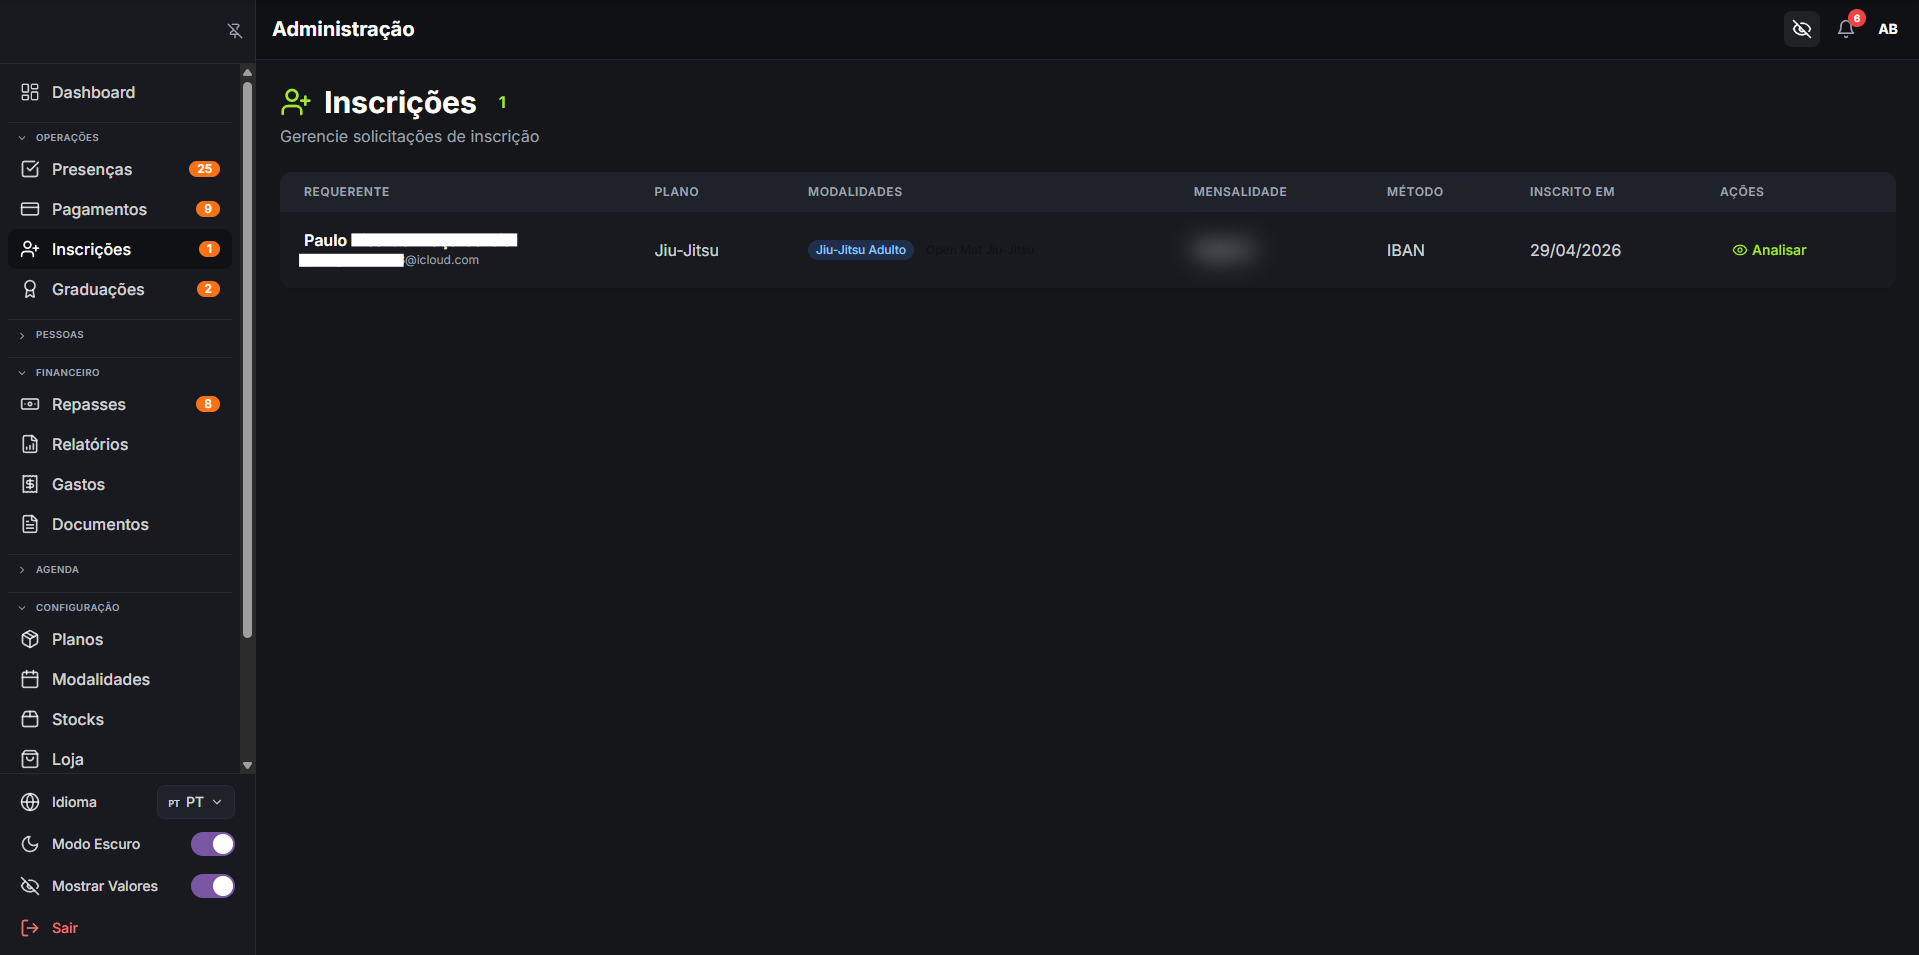Click the Graduações award icon

coord(30,289)
